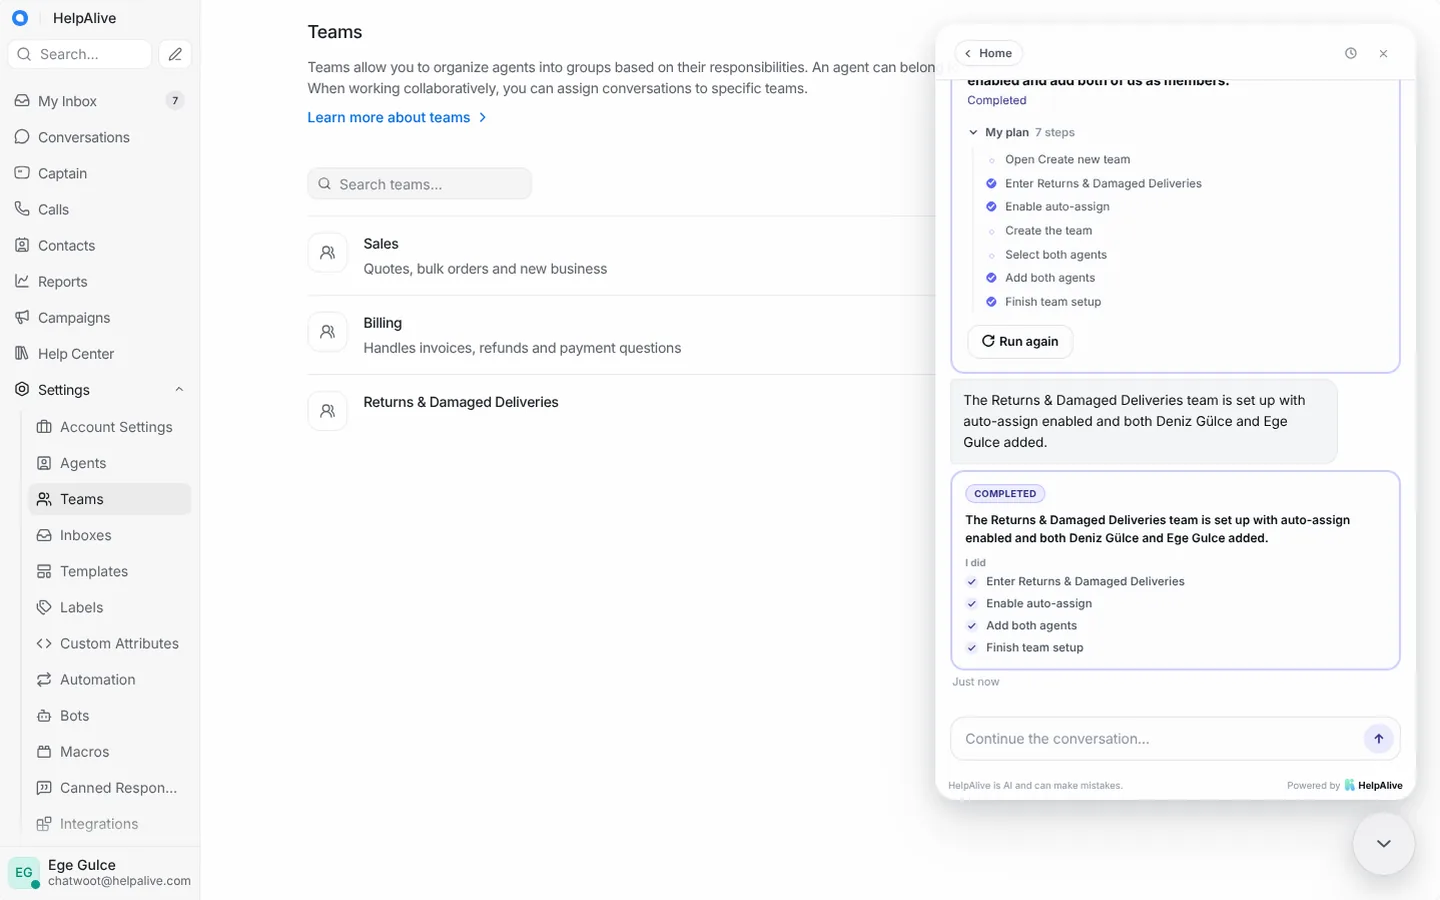Viewport: 1440px width, 900px height.
Task: Open Labels settings
Action: 110,607
